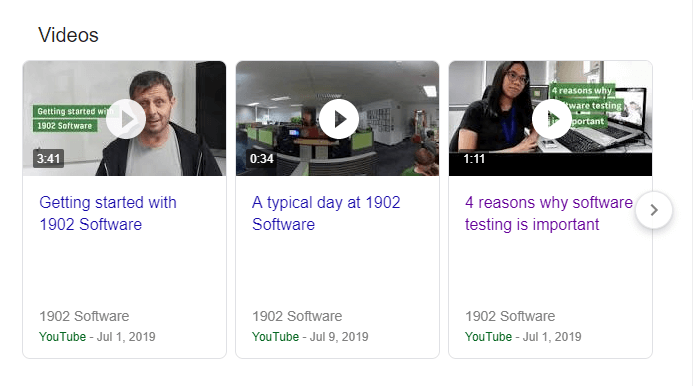The image size is (693, 386).
Task: Open the 'Getting started with 1902 Software' title link
Action: click(108, 213)
